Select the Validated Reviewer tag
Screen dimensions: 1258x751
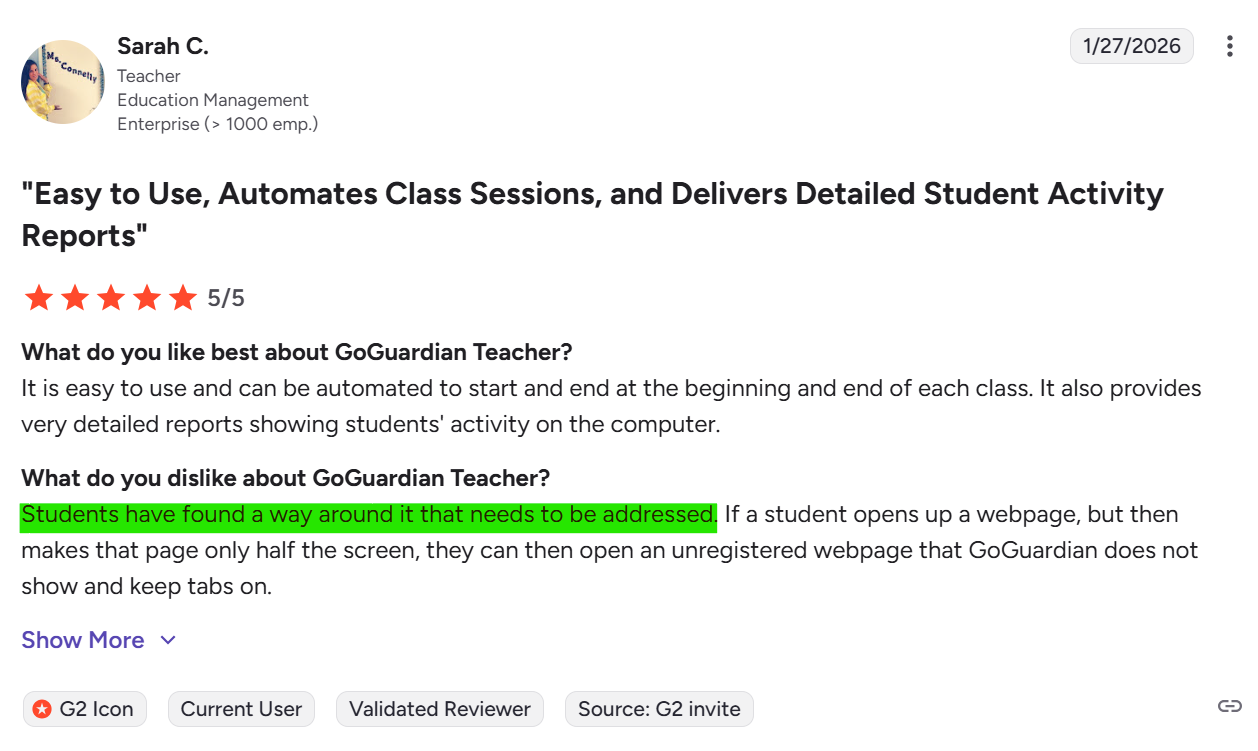coord(440,709)
